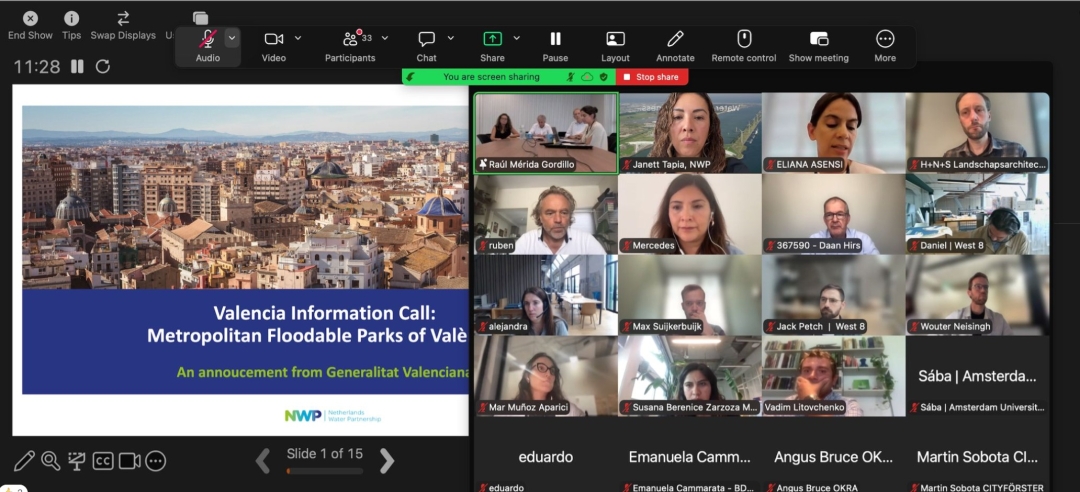Select Max Suijkerbuijk video tile
Image resolution: width=1080 pixels, height=492 pixels.
point(690,295)
